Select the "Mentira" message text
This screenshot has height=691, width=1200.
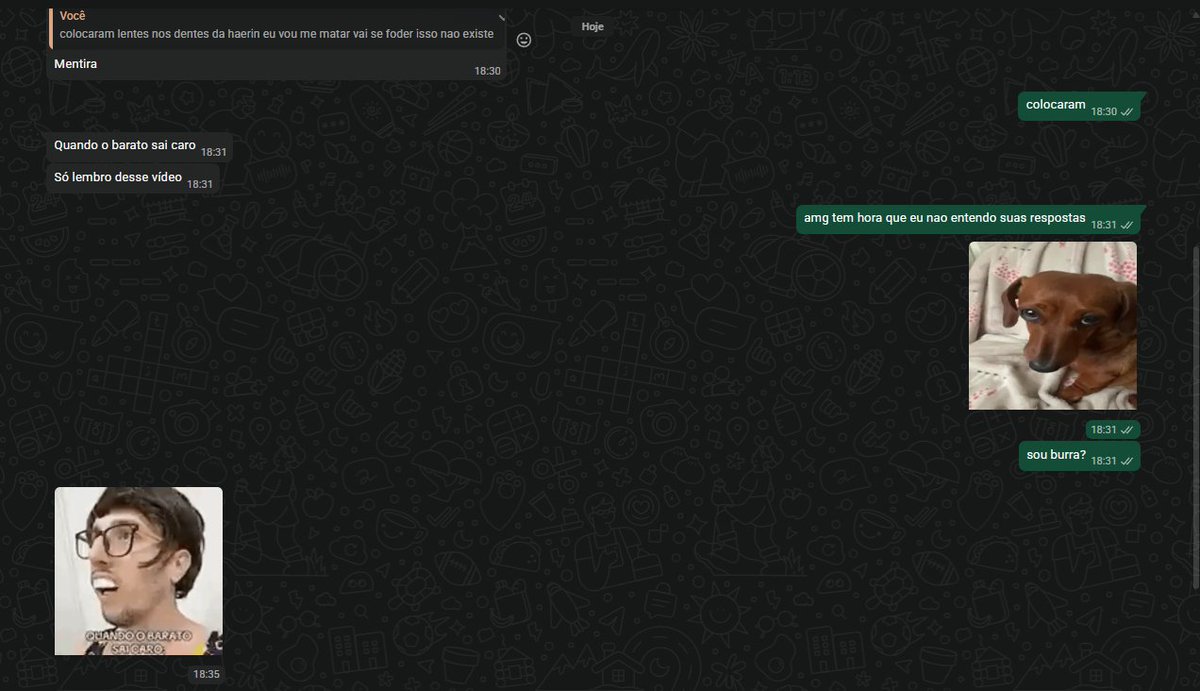pyautogui.click(x=76, y=64)
